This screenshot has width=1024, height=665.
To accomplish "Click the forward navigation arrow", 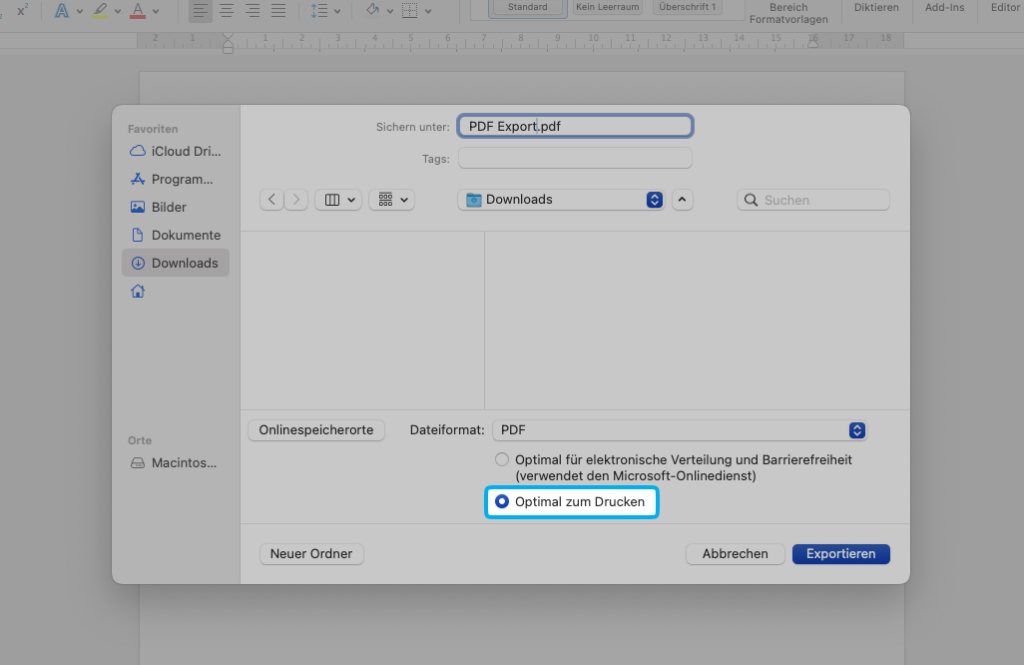I will (296, 200).
